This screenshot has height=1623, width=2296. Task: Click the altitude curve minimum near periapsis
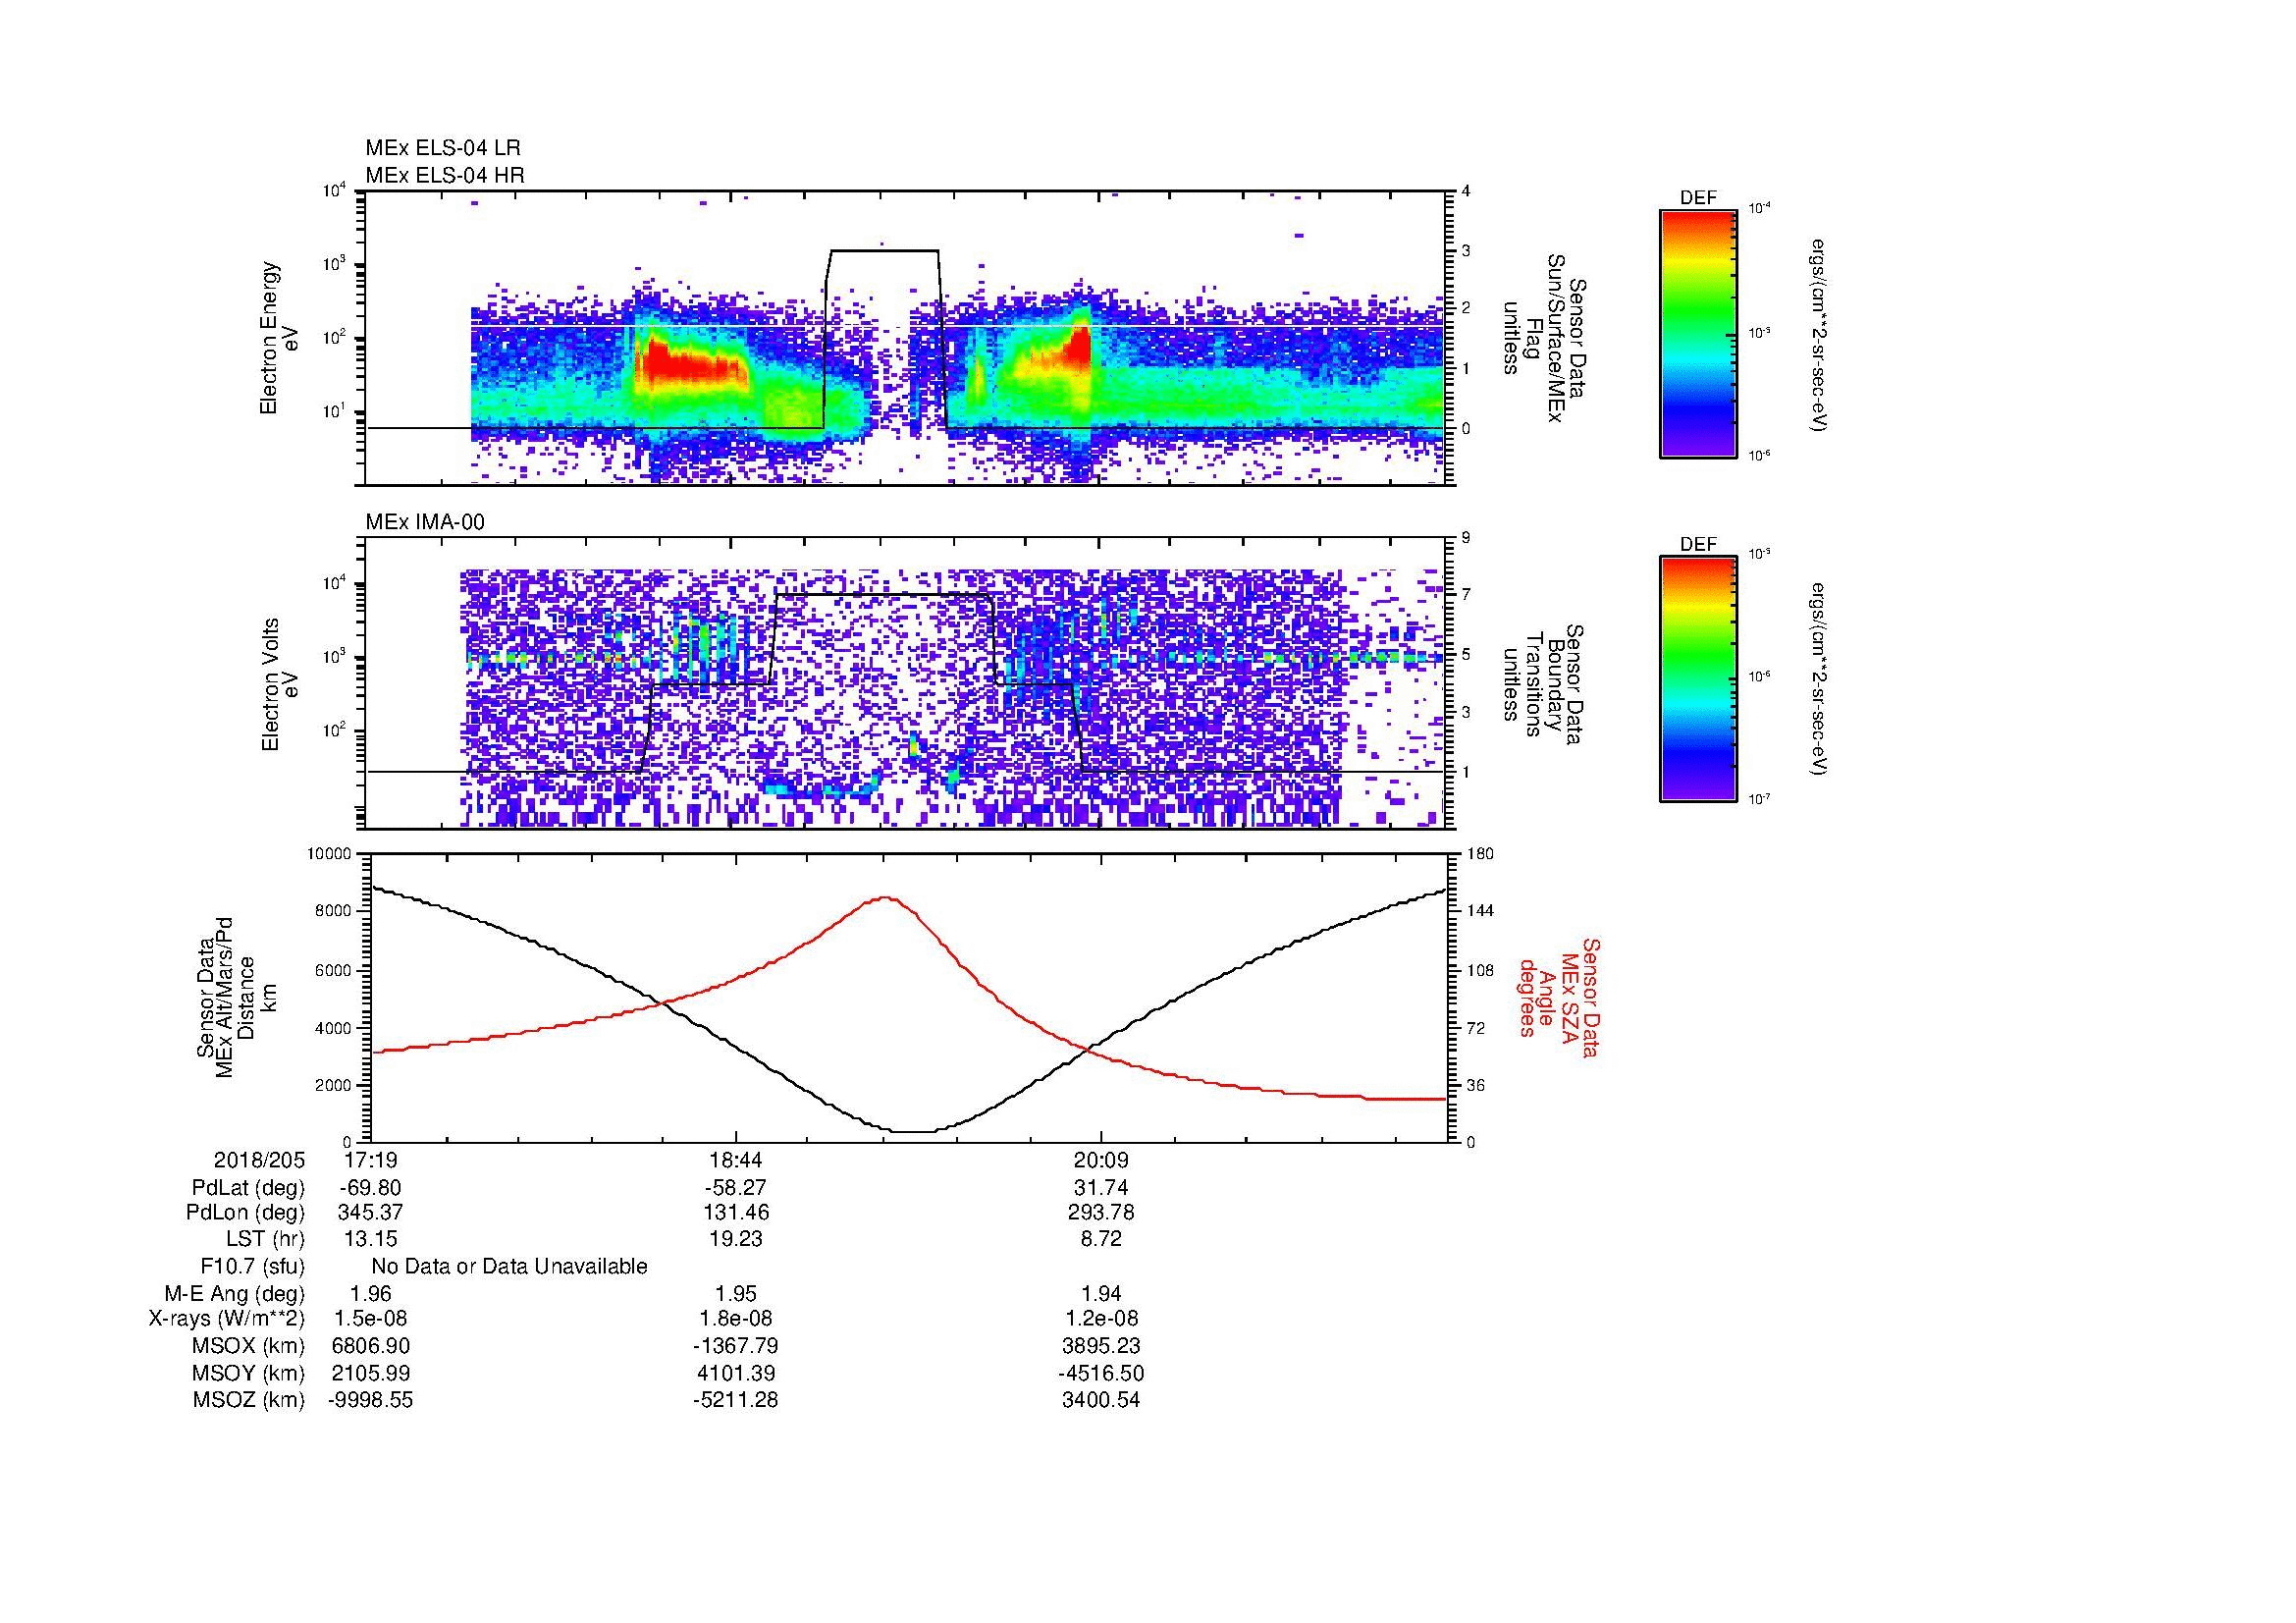coord(913,1131)
